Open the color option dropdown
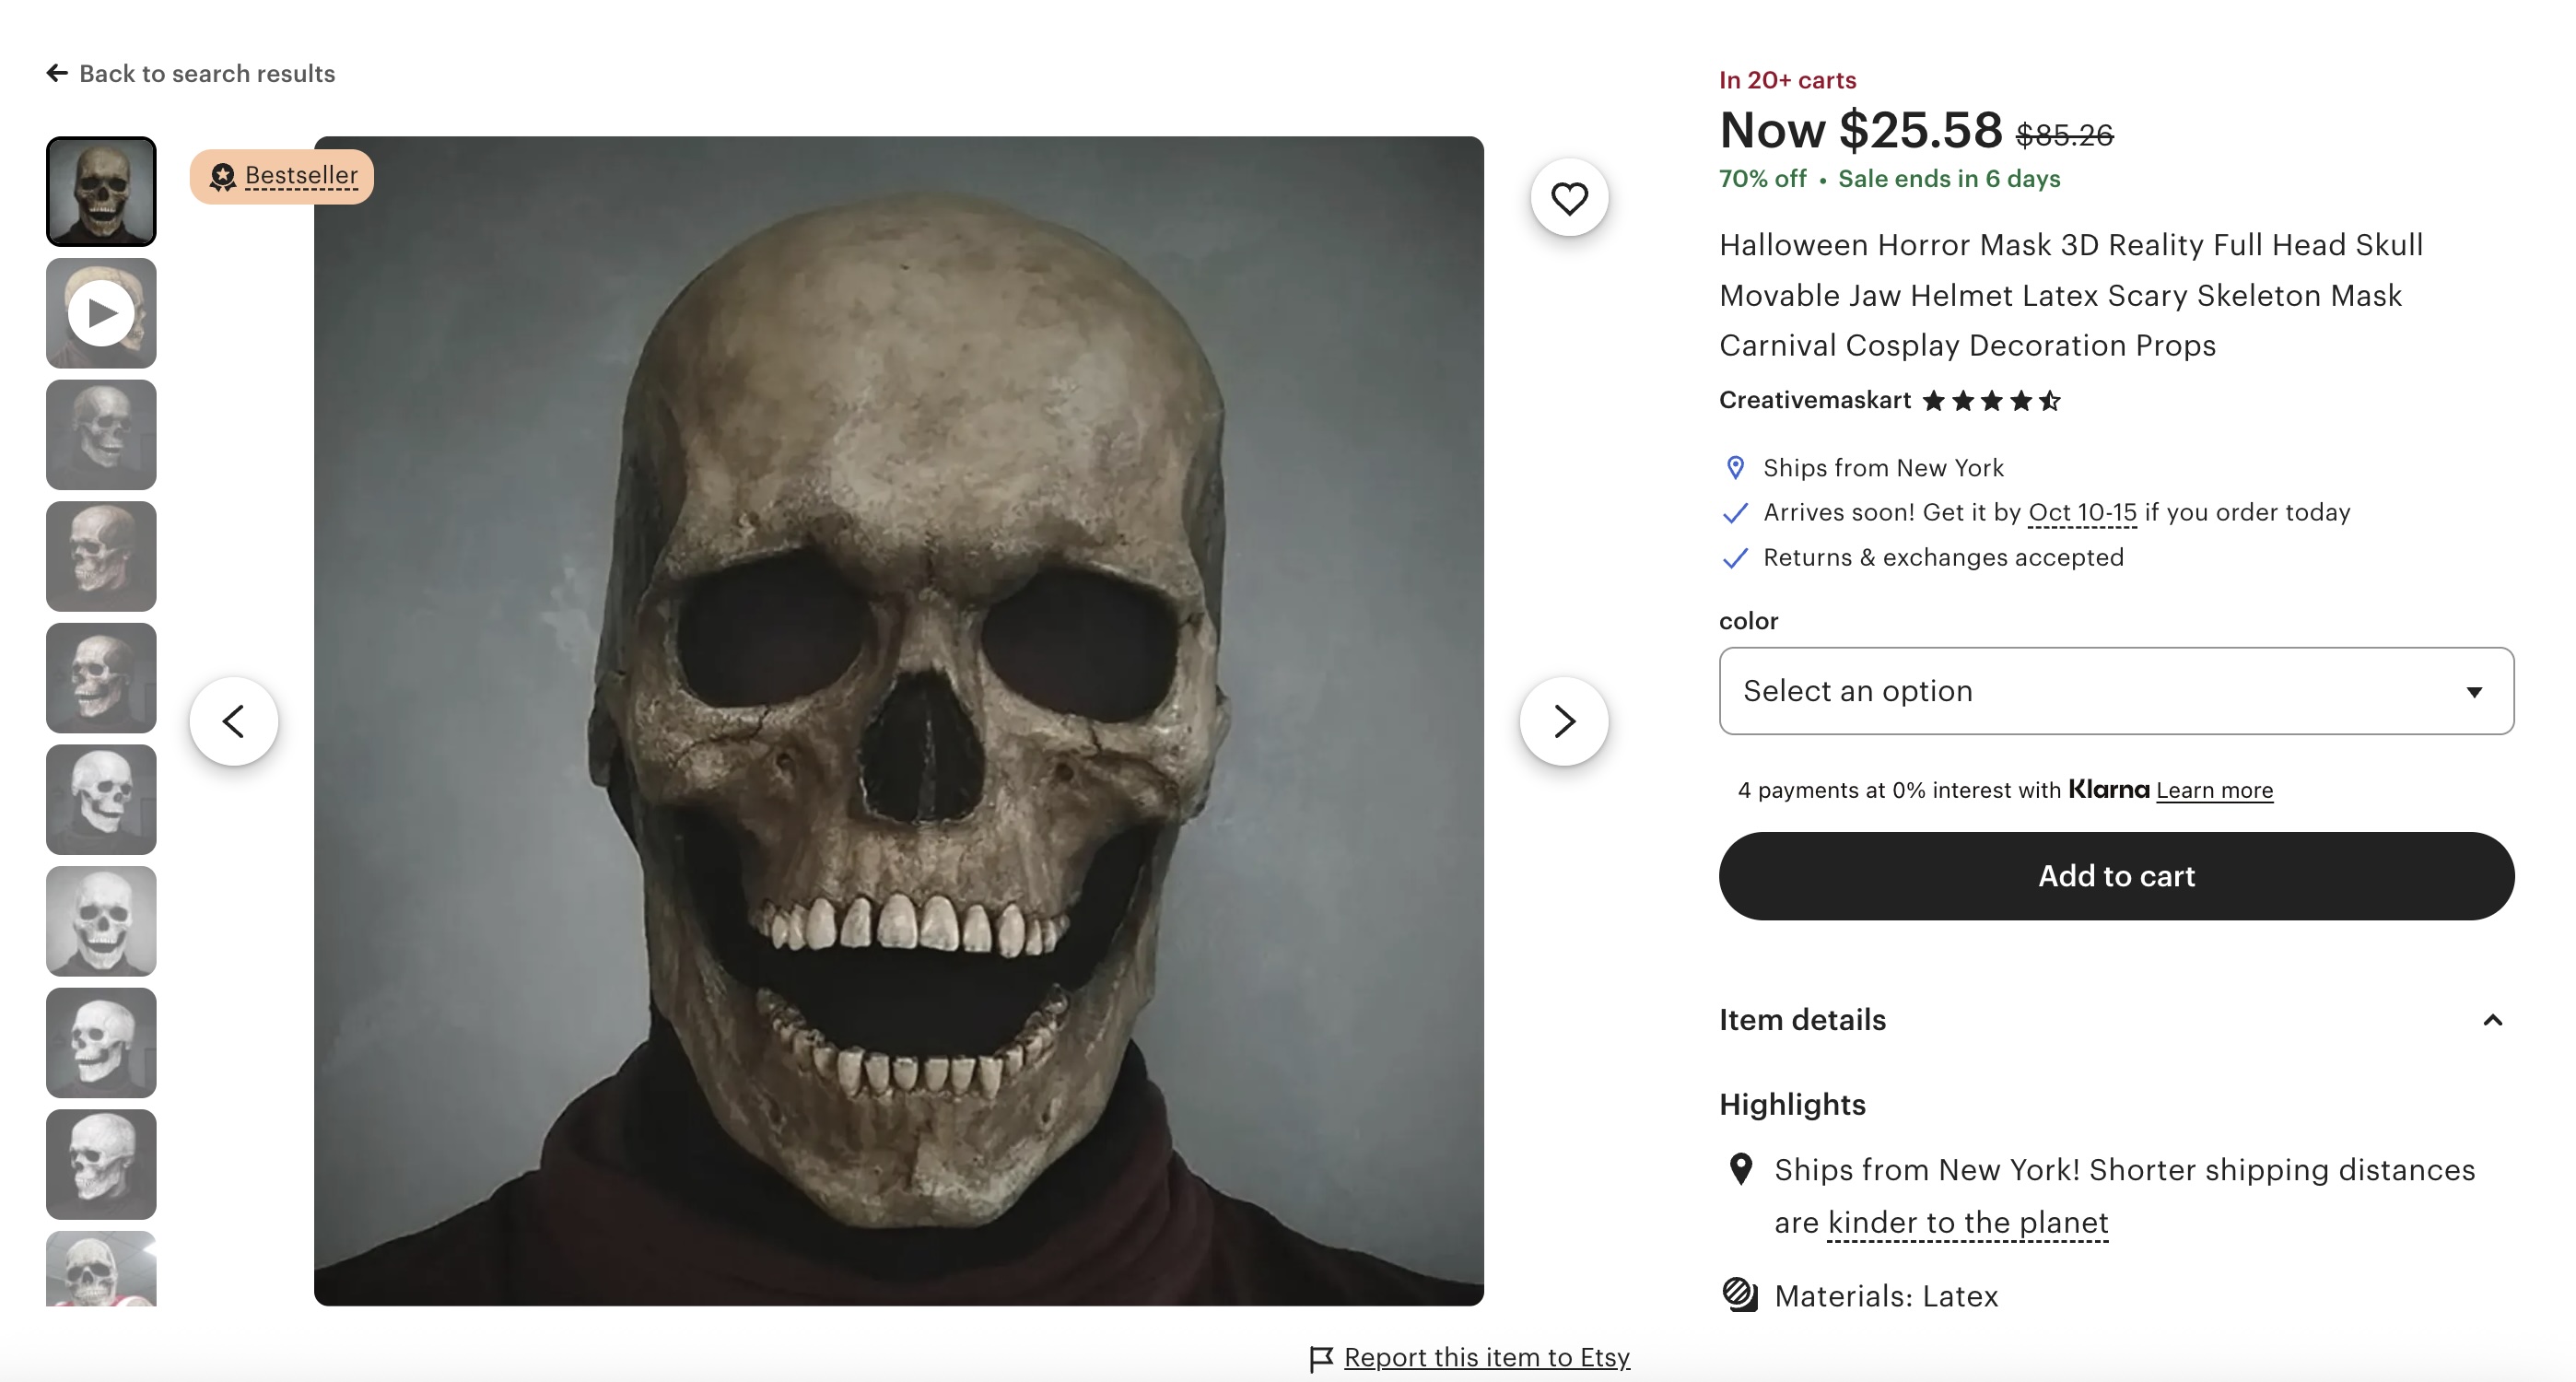This screenshot has width=2576, height=1382. click(2116, 691)
